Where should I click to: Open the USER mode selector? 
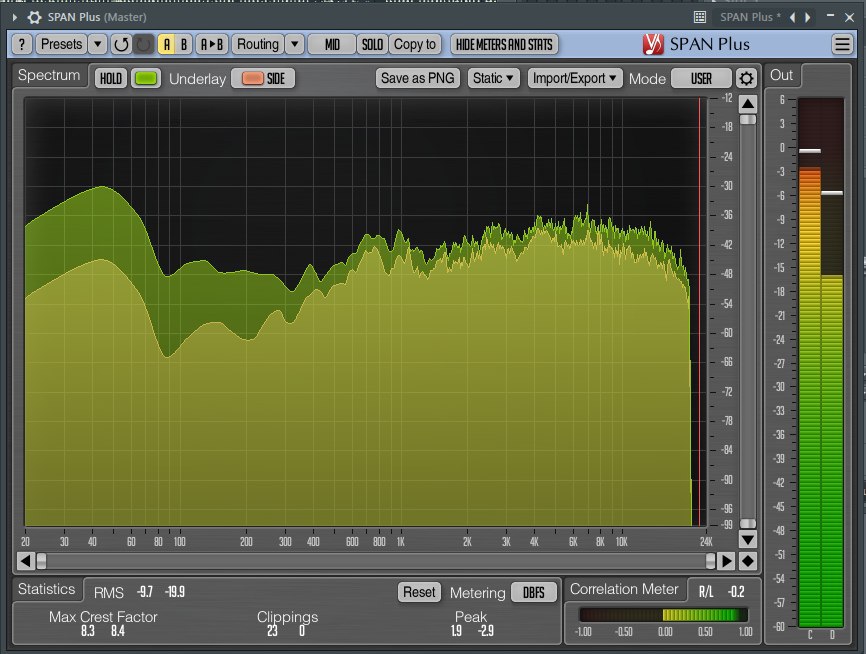point(701,78)
